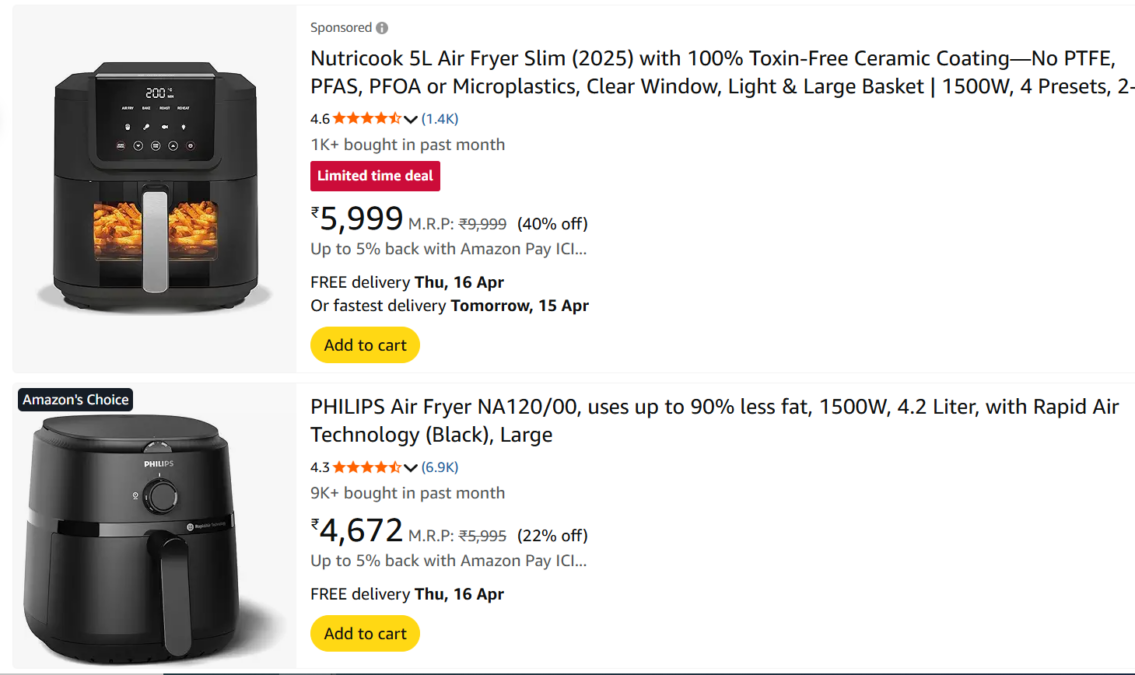Click the Amazon's Choice badge

click(75, 400)
